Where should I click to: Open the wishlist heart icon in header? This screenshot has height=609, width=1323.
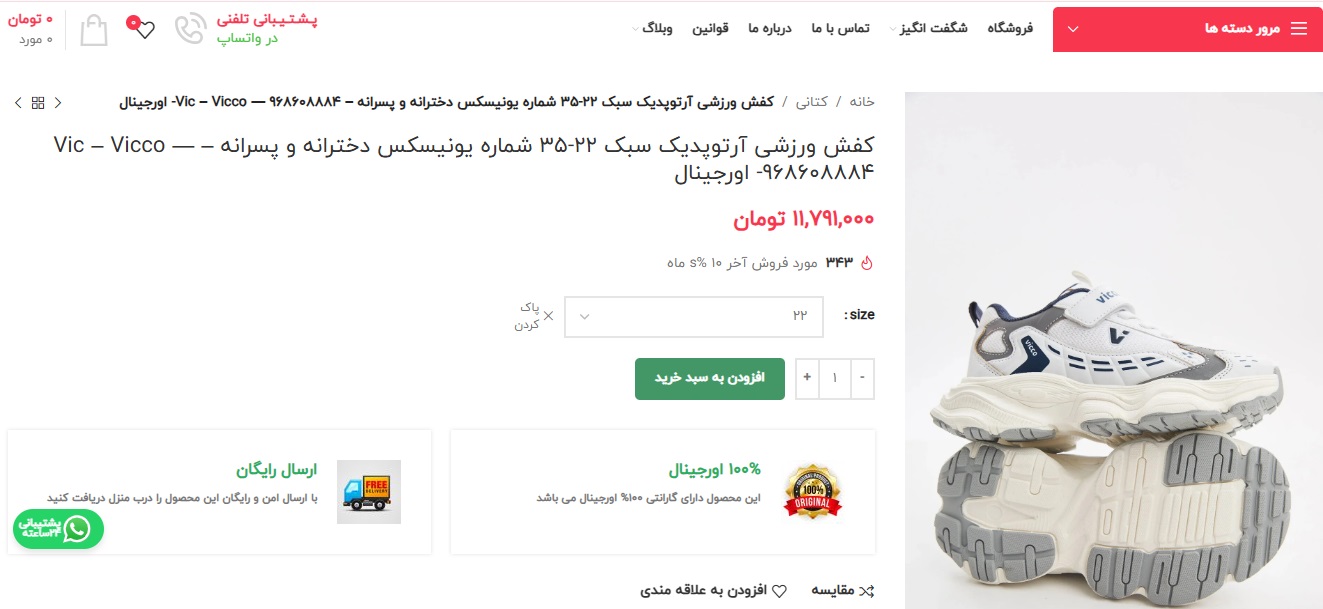tap(143, 28)
